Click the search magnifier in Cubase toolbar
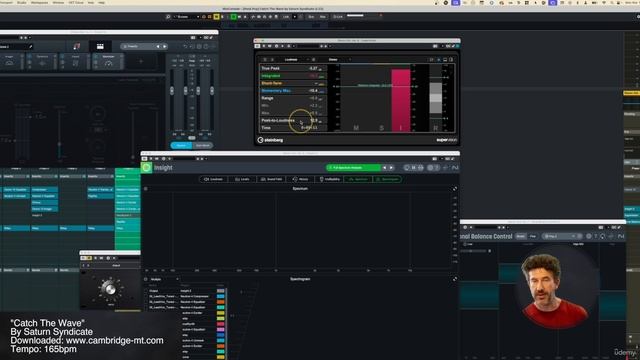 click(168, 17)
